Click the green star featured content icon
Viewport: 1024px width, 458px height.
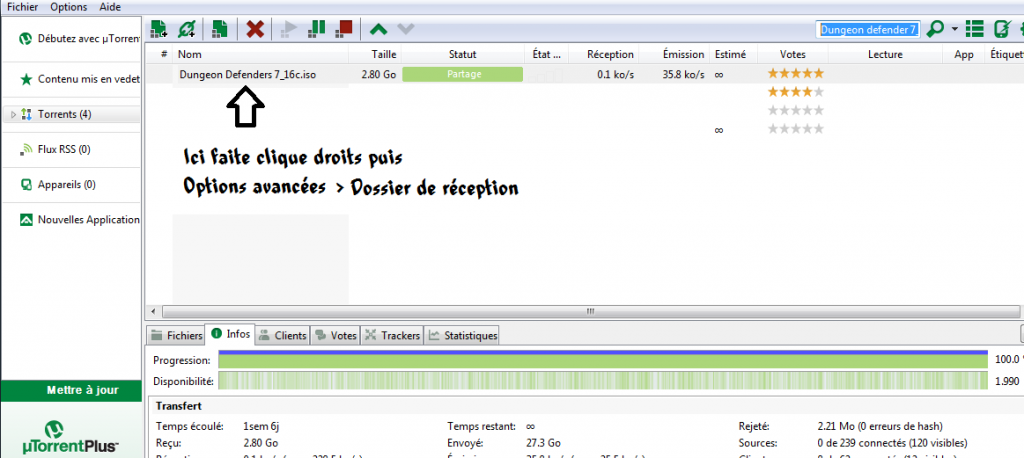pos(26,79)
